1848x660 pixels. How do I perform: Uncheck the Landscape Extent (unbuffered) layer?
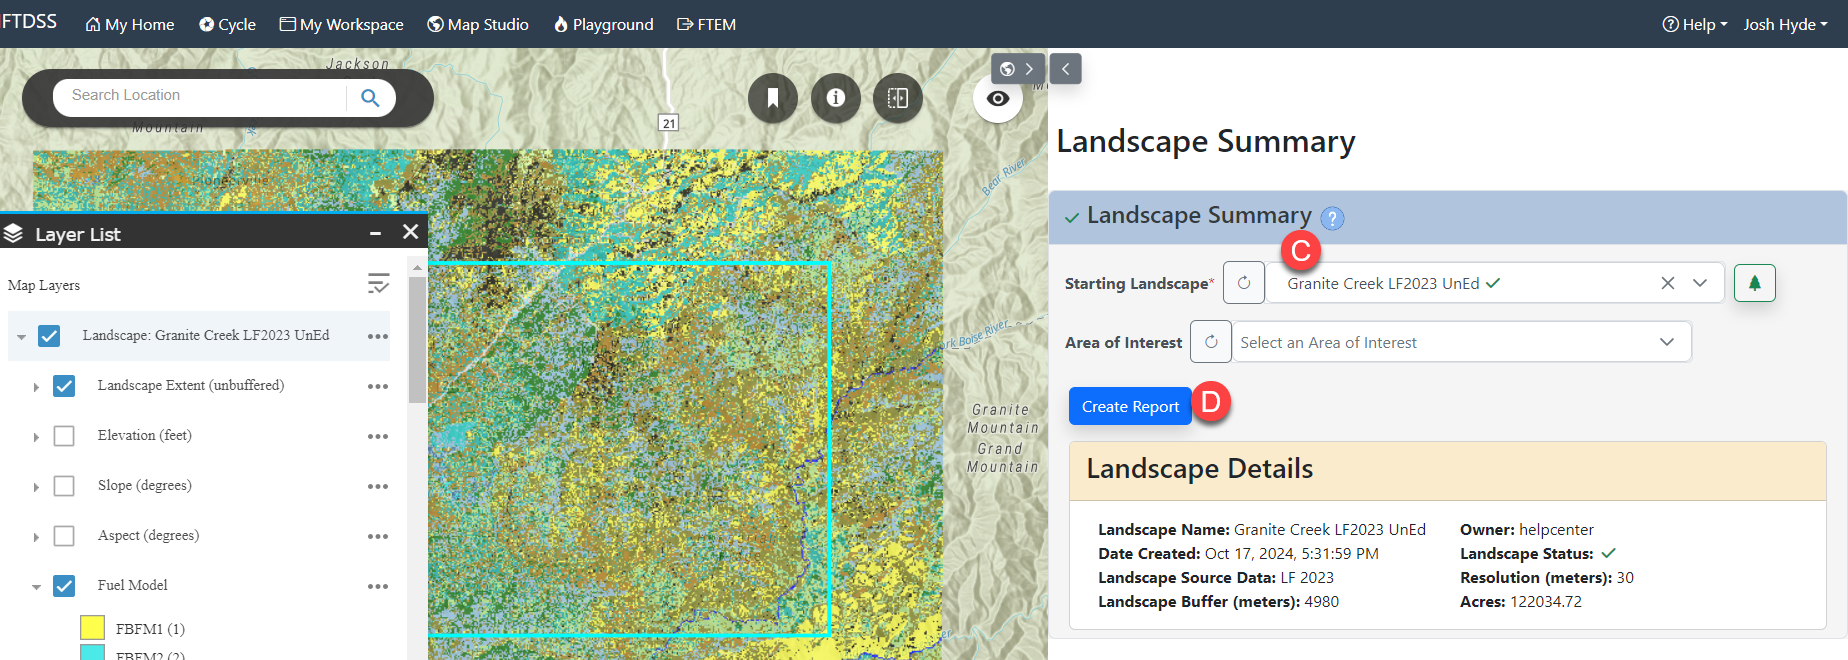click(x=64, y=386)
